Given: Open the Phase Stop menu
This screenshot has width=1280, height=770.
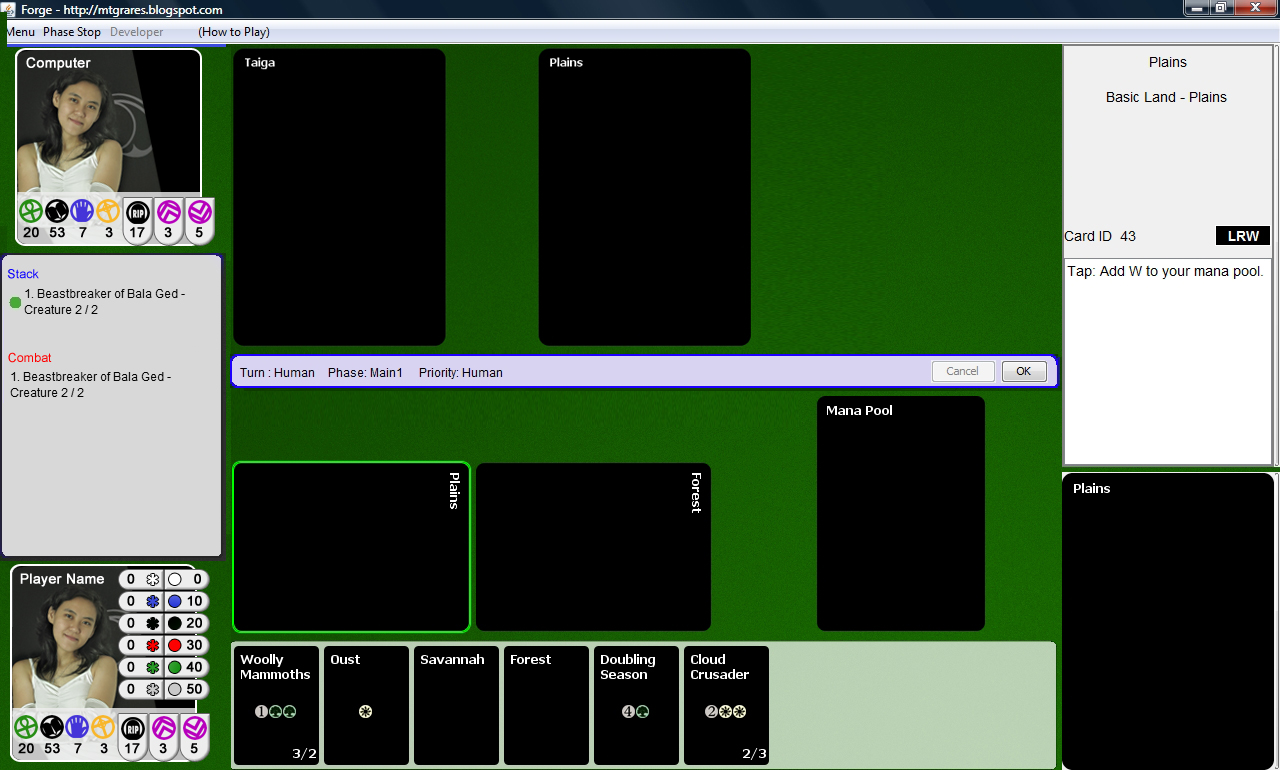Looking at the screenshot, I should (72, 32).
